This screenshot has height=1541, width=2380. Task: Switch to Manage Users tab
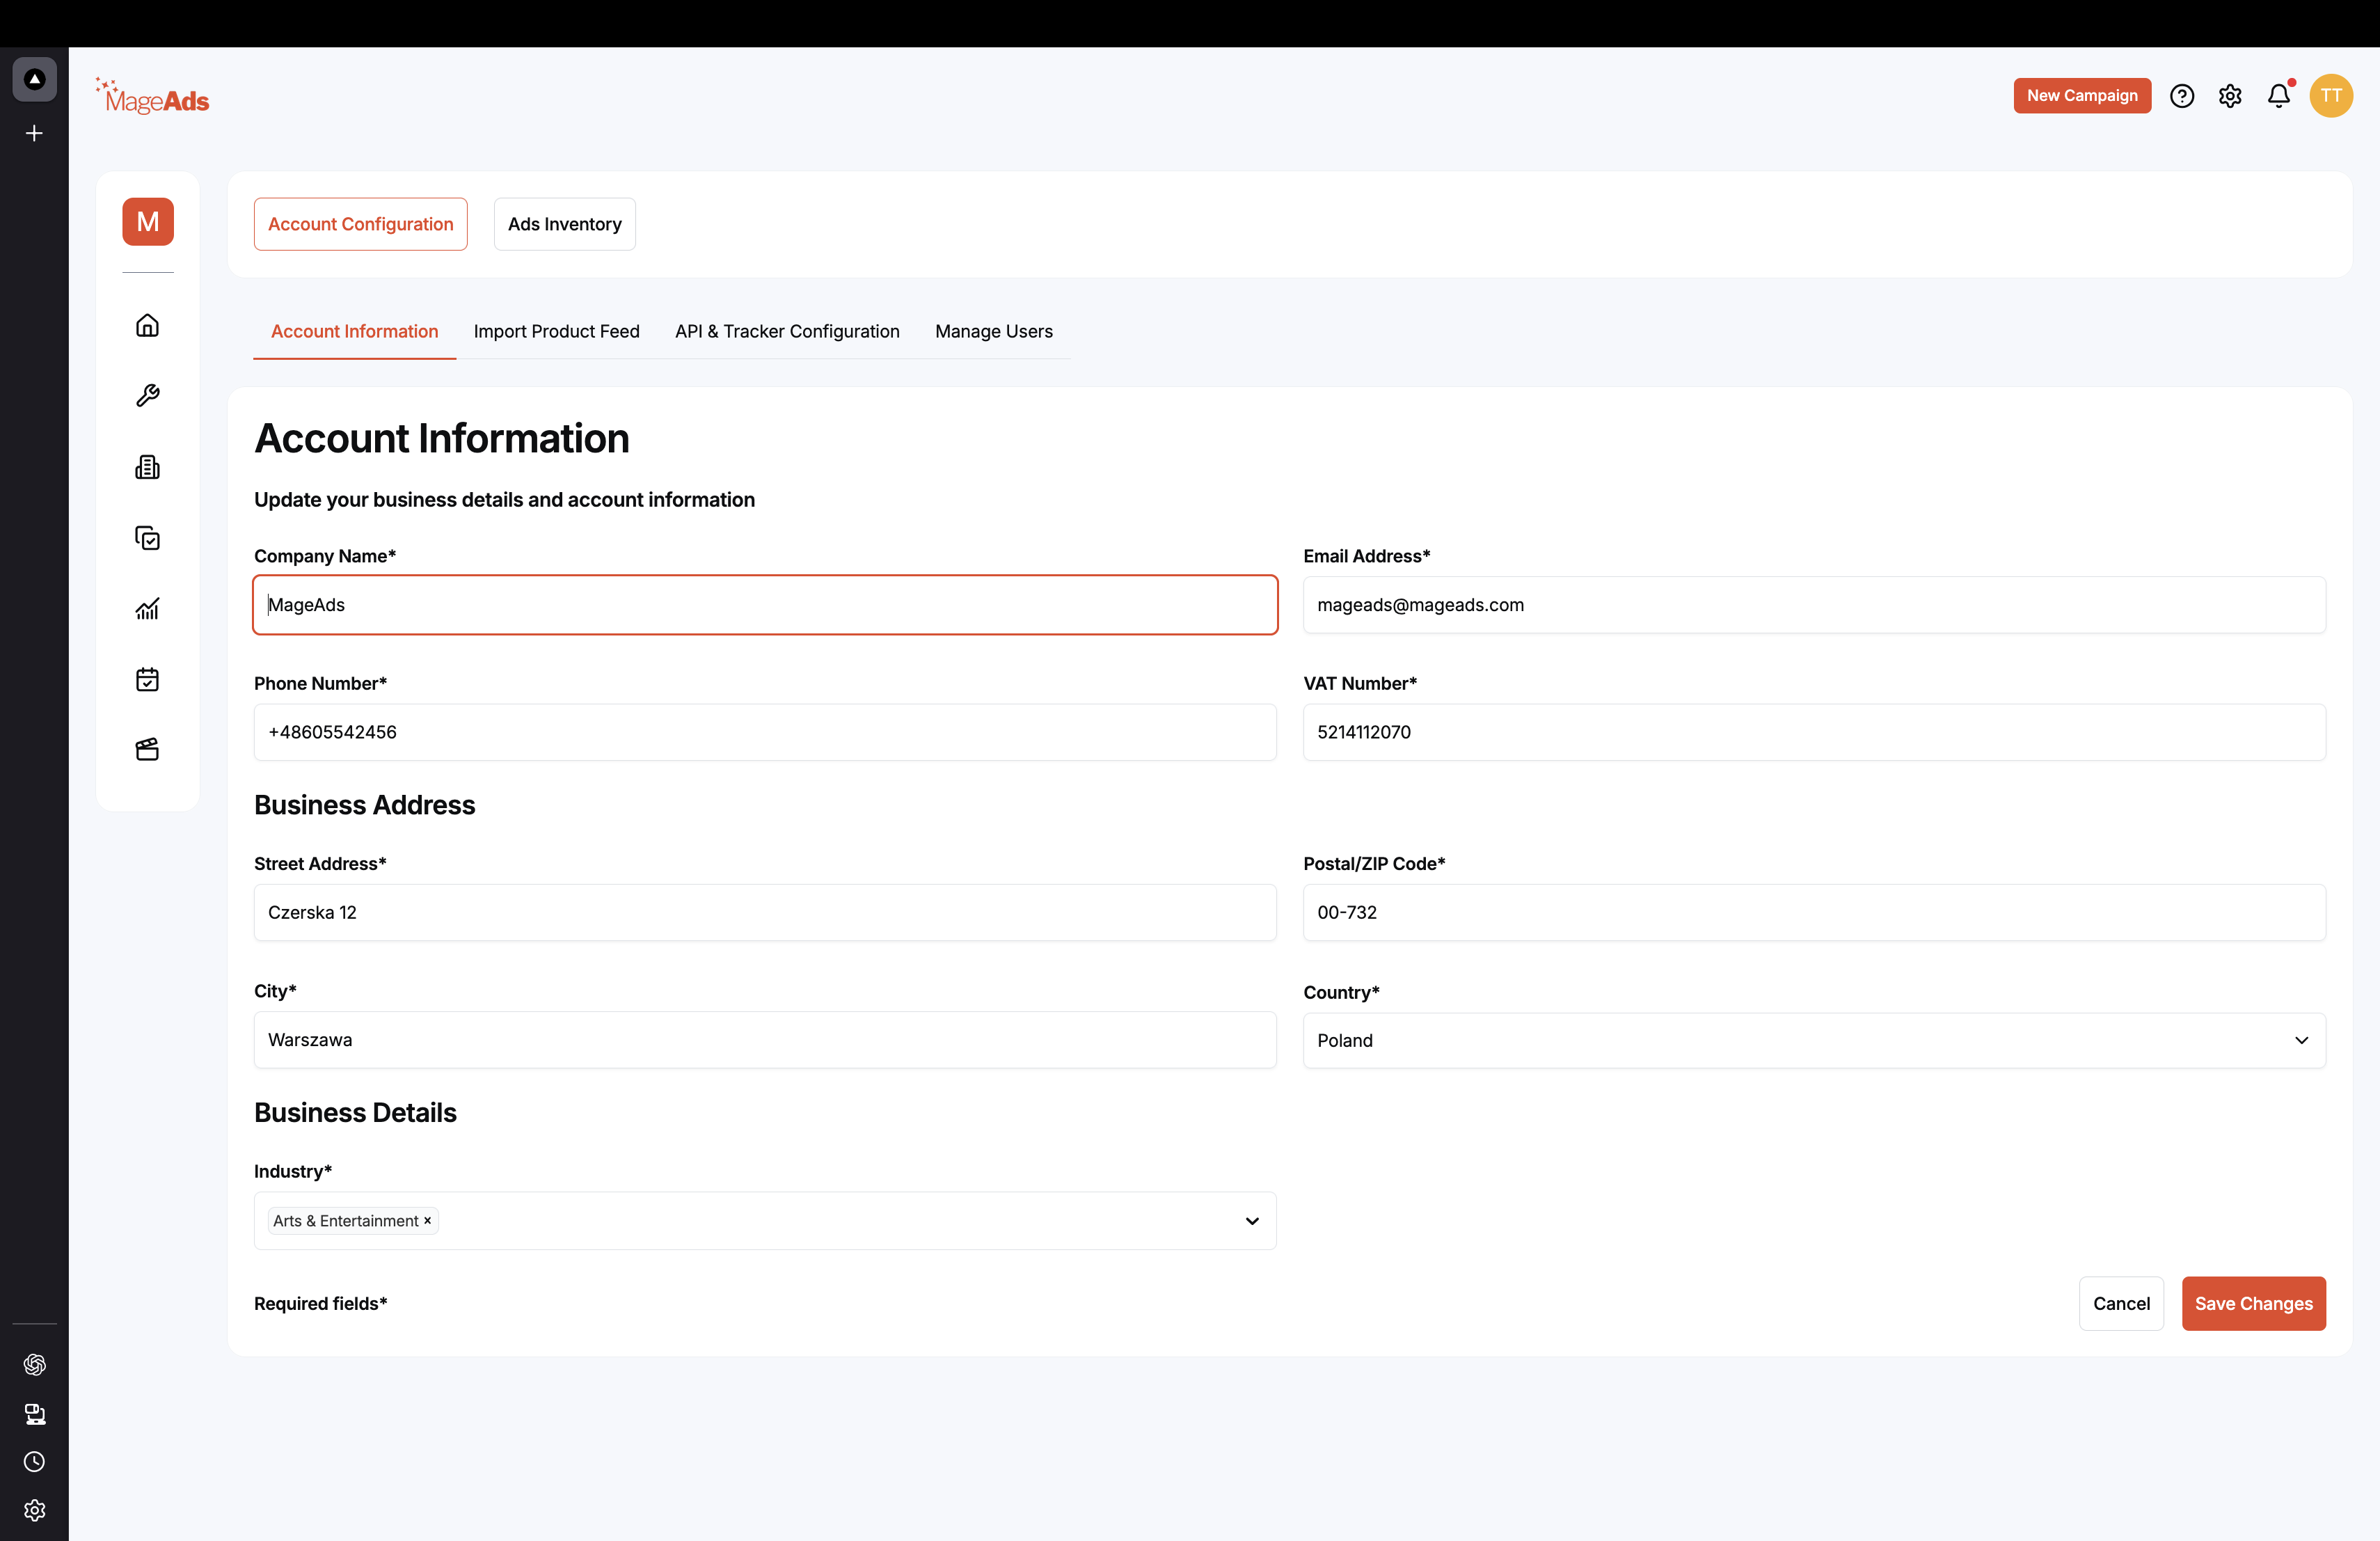993,331
